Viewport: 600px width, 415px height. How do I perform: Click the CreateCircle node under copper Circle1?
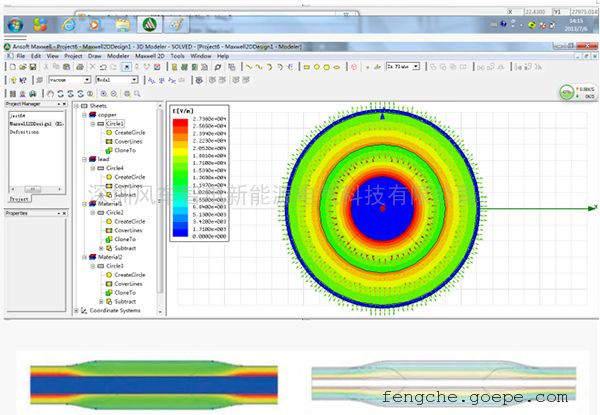point(129,132)
